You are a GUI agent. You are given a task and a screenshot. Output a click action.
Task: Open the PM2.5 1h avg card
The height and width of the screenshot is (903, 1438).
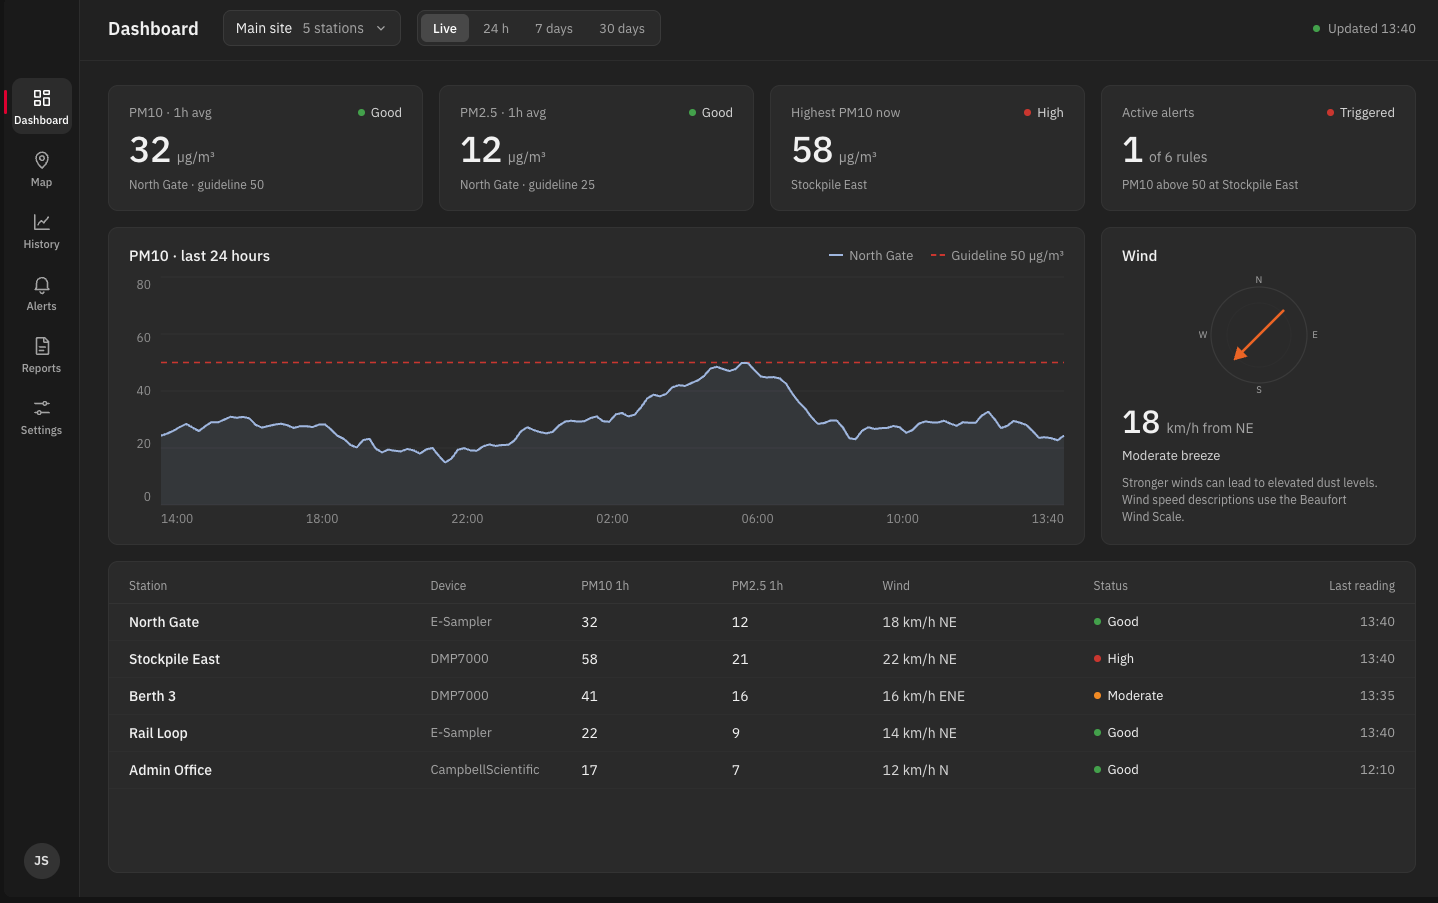click(x=596, y=148)
